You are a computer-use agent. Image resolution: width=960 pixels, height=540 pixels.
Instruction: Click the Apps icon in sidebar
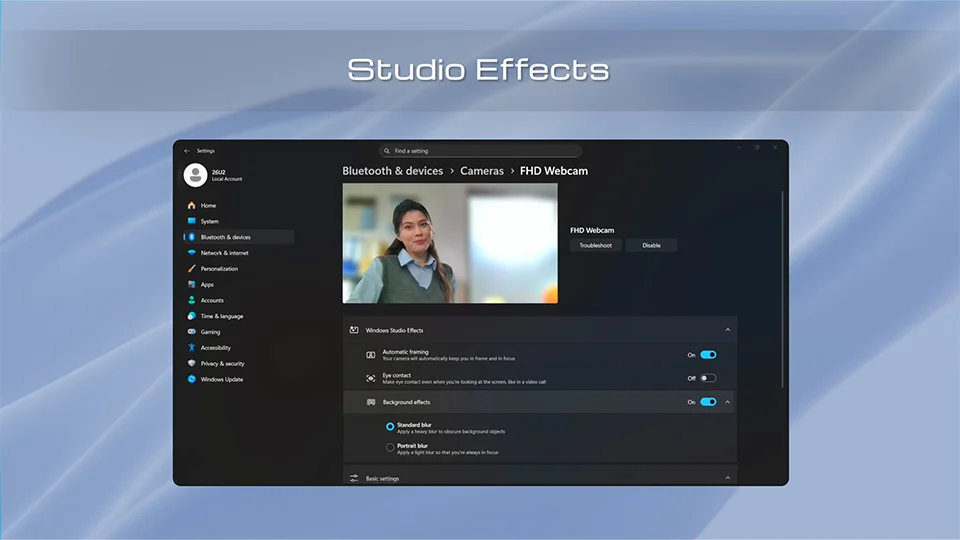192,284
